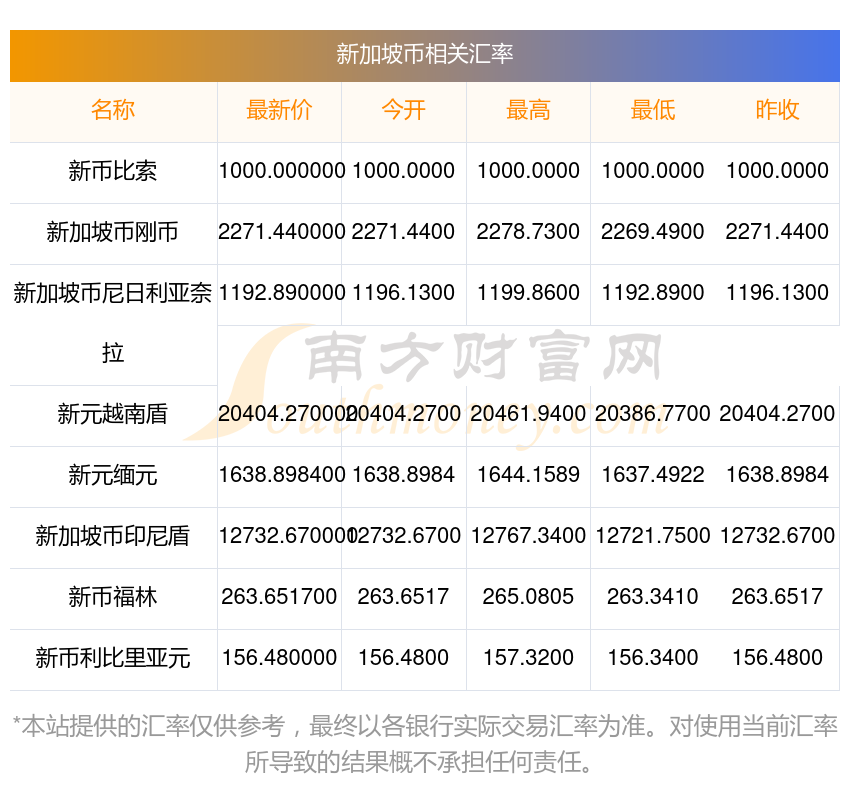Image resolution: width=850 pixels, height=793 pixels.
Task: Click 尼日利亚奈拉 今开 value '1196.1300'
Action: [404, 293]
